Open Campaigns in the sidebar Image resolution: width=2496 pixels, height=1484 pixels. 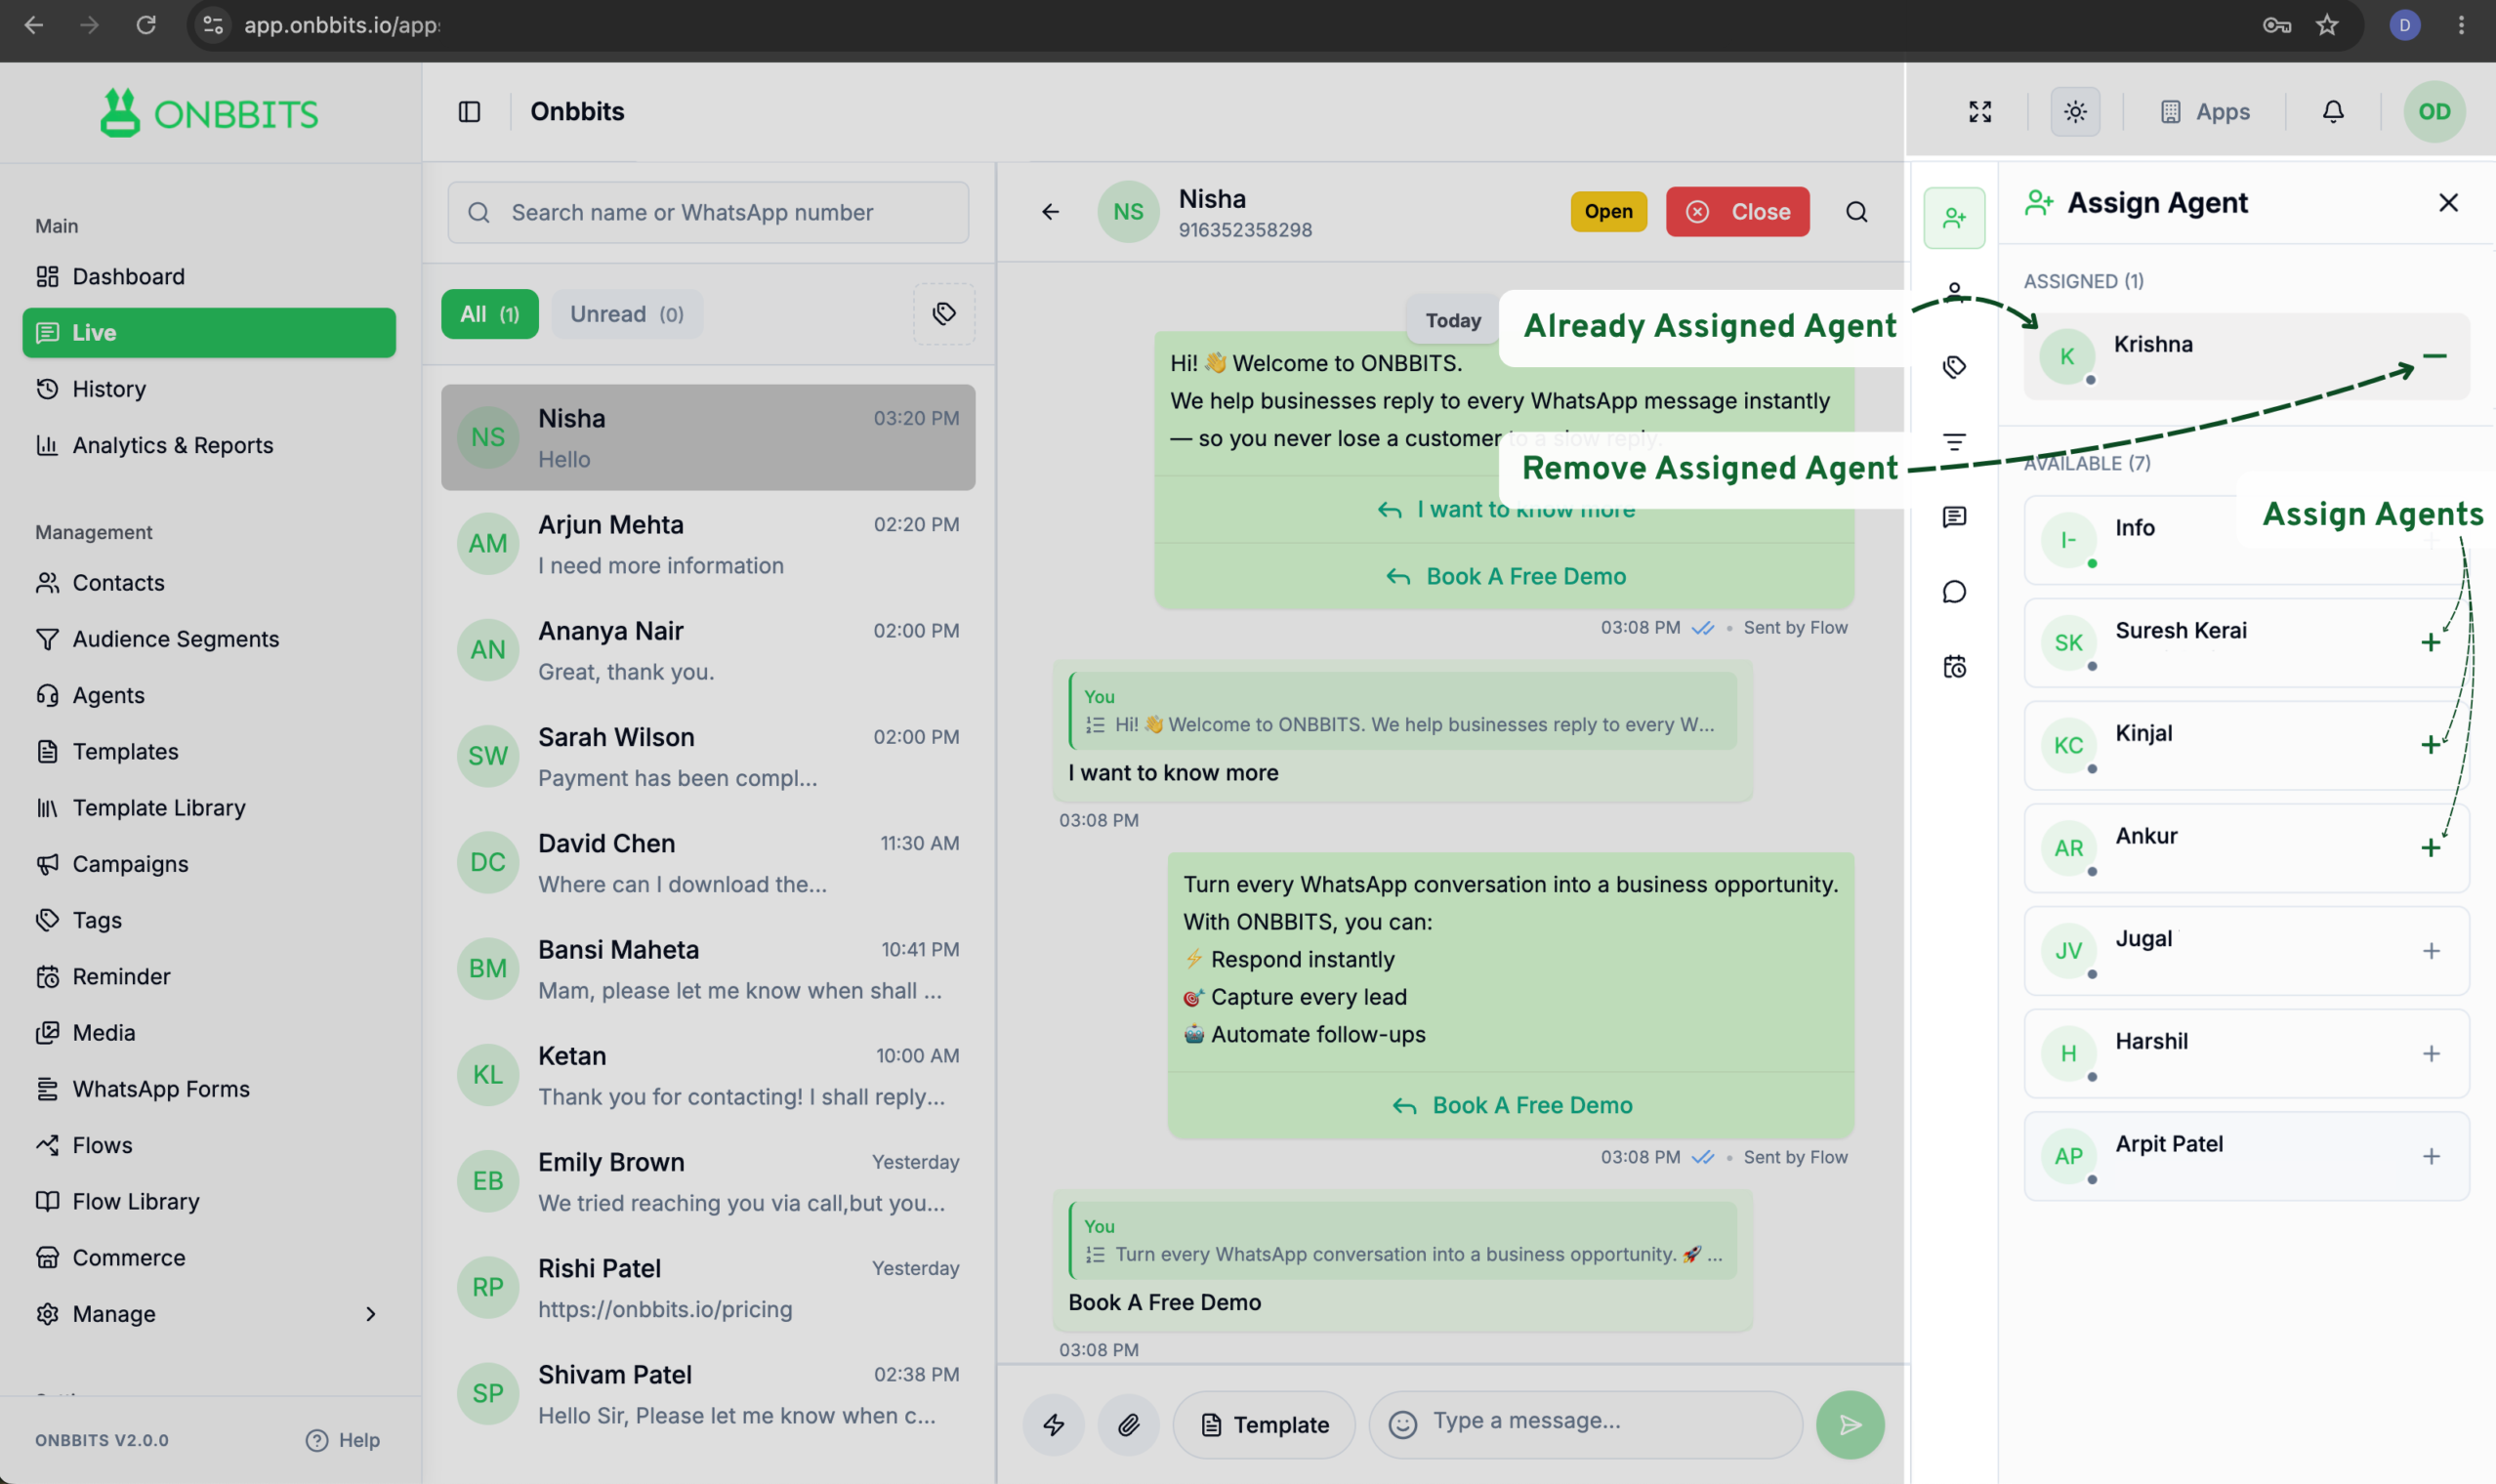tap(209, 864)
